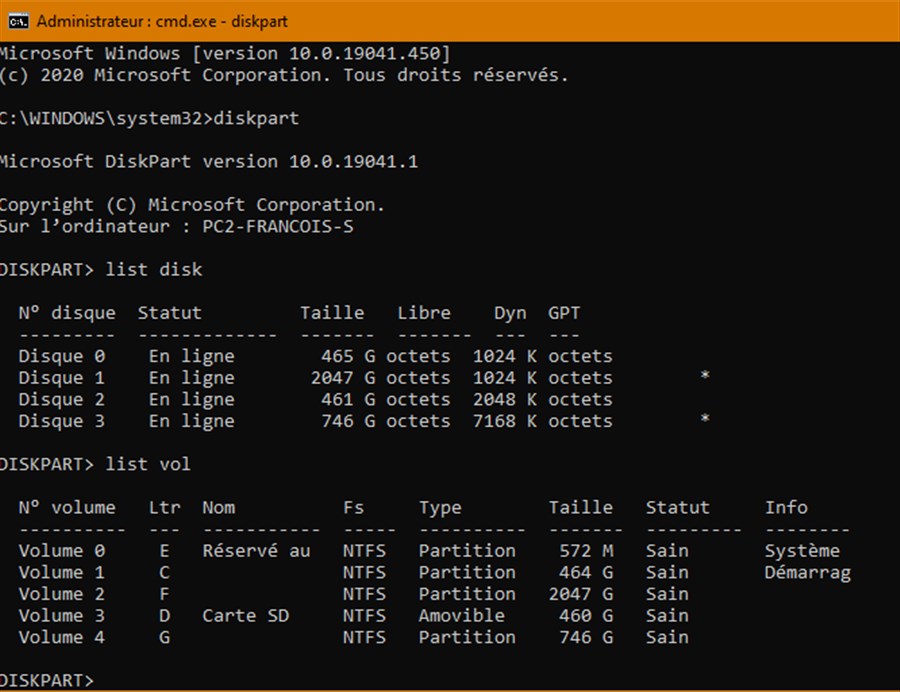Screen dimensions: 900x692
Task: Click the GPT asterisk on Disque 3 row
Action: (705, 419)
